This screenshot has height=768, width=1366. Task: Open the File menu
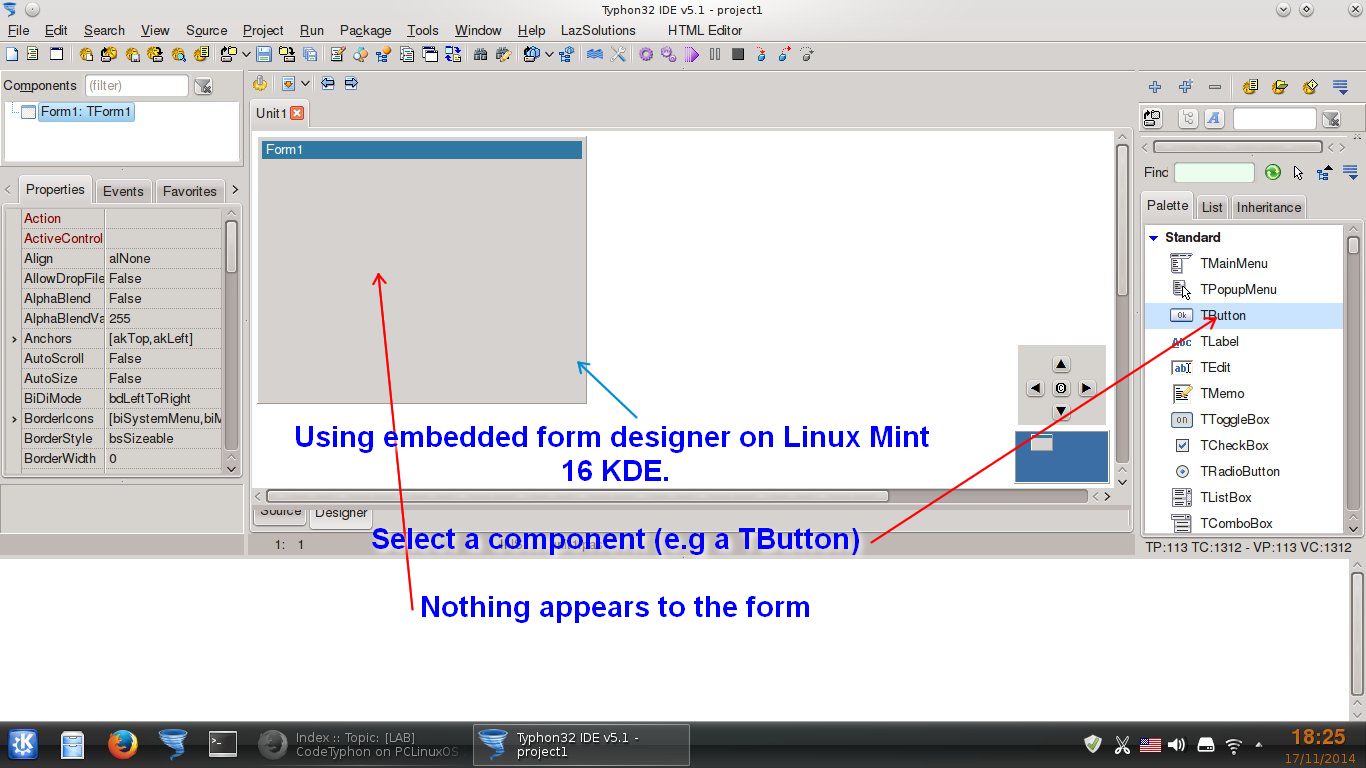[18, 30]
